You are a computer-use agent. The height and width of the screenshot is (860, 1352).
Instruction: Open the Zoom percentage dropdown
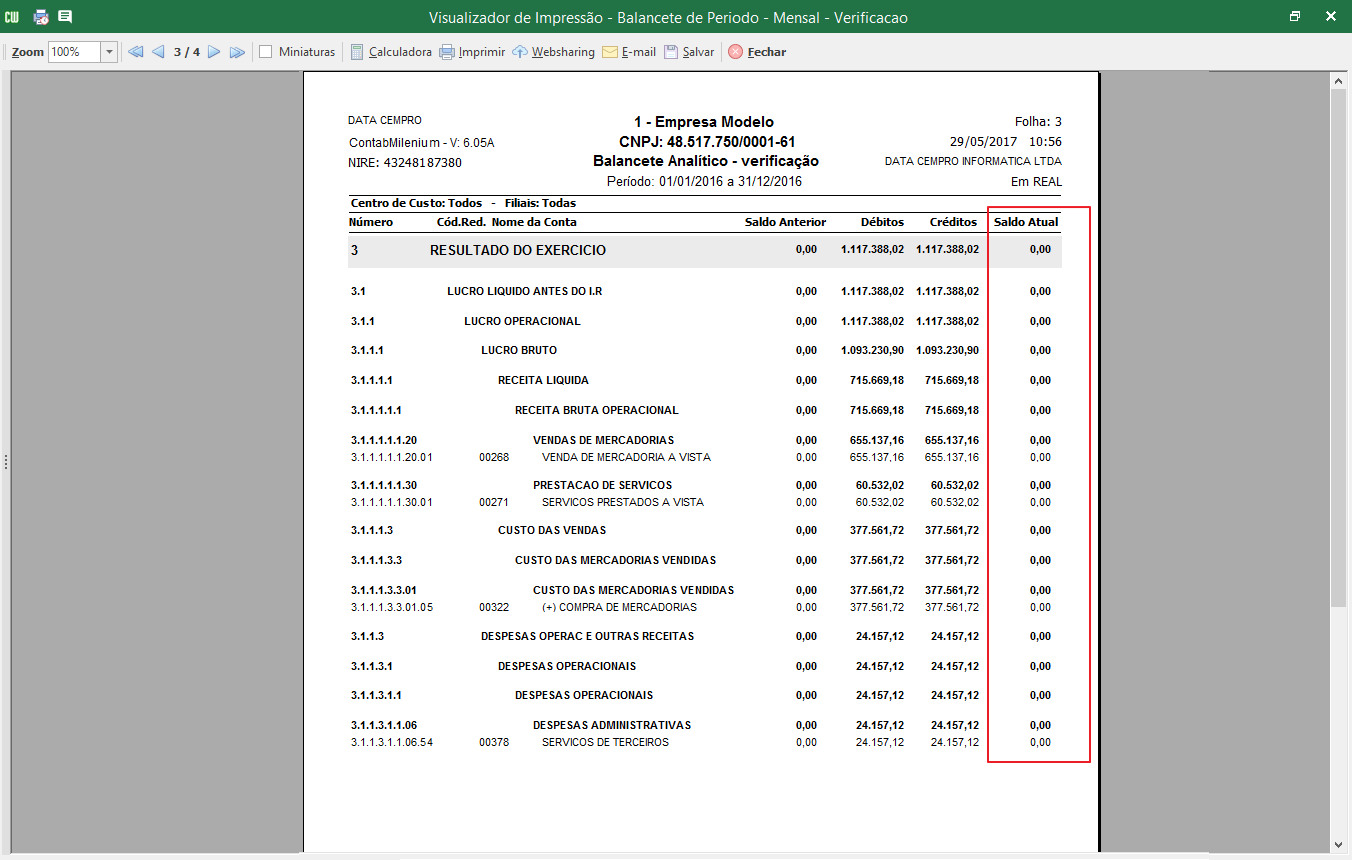[109, 52]
